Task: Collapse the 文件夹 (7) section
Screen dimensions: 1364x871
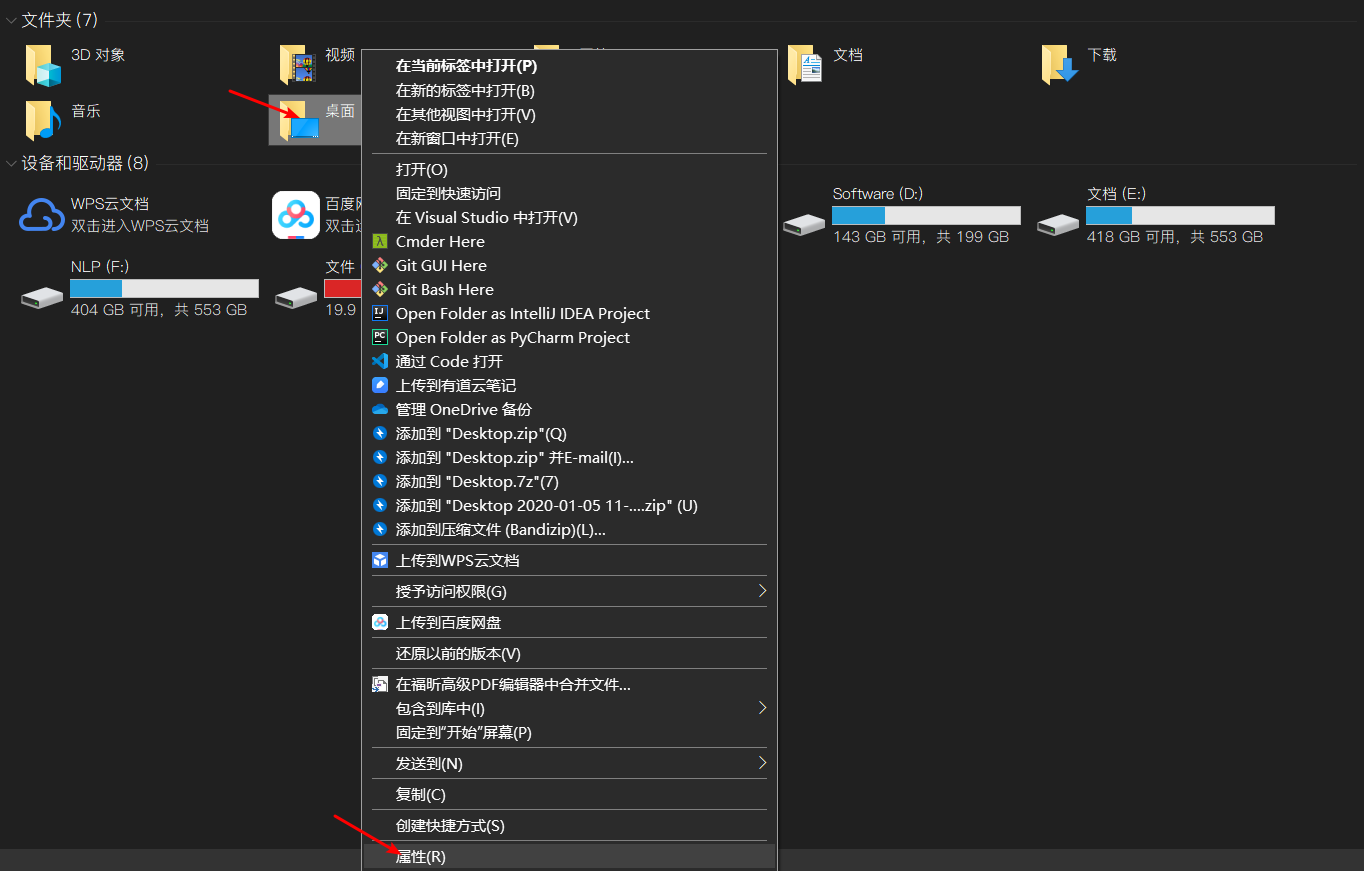Action: point(11,20)
